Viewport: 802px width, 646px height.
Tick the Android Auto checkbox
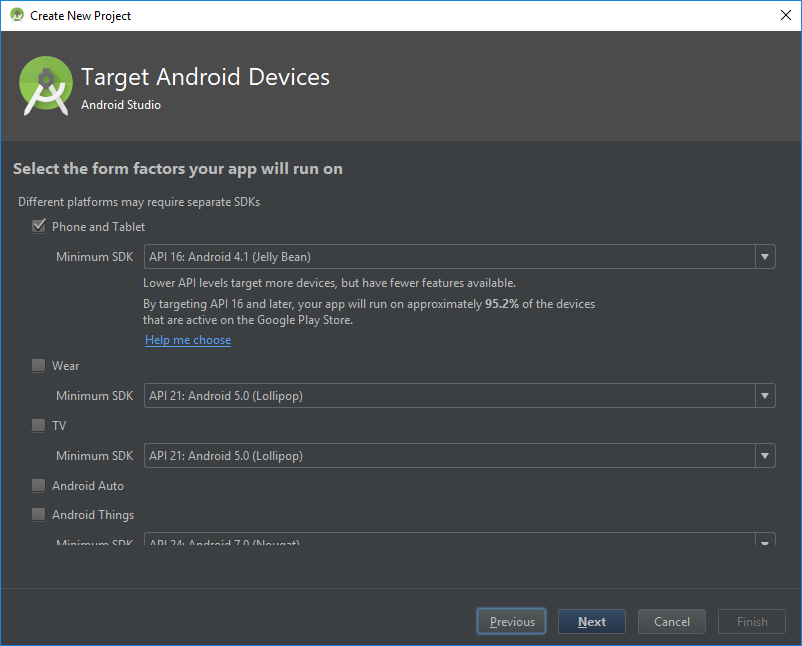click(39, 486)
